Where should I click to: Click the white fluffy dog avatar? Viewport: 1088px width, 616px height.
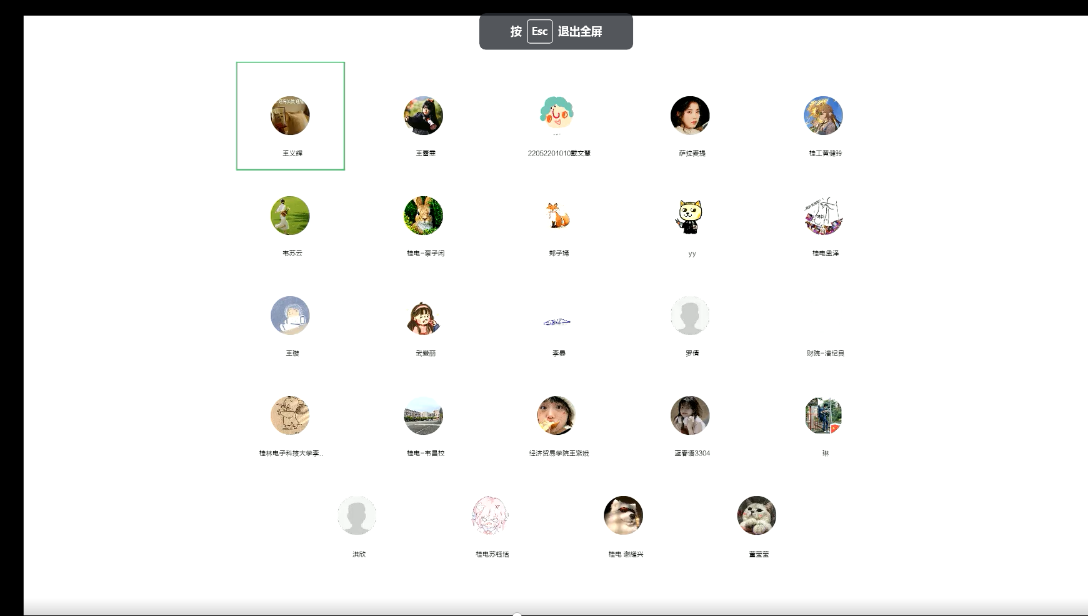pyautogui.click(x=623, y=516)
